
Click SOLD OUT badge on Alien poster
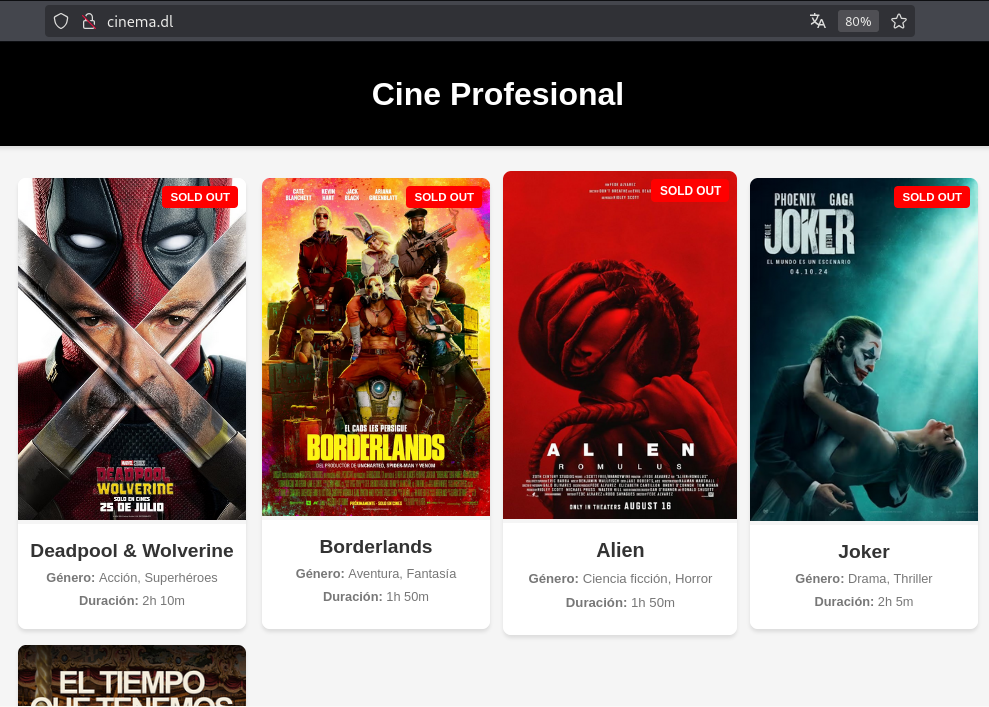tap(690, 190)
